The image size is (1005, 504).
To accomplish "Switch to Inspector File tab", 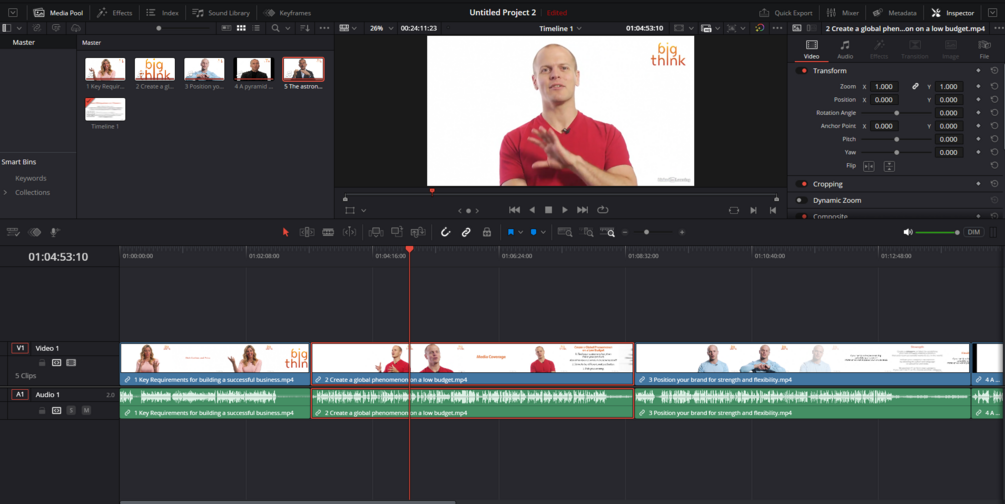I will pyautogui.click(x=984, y=49).
